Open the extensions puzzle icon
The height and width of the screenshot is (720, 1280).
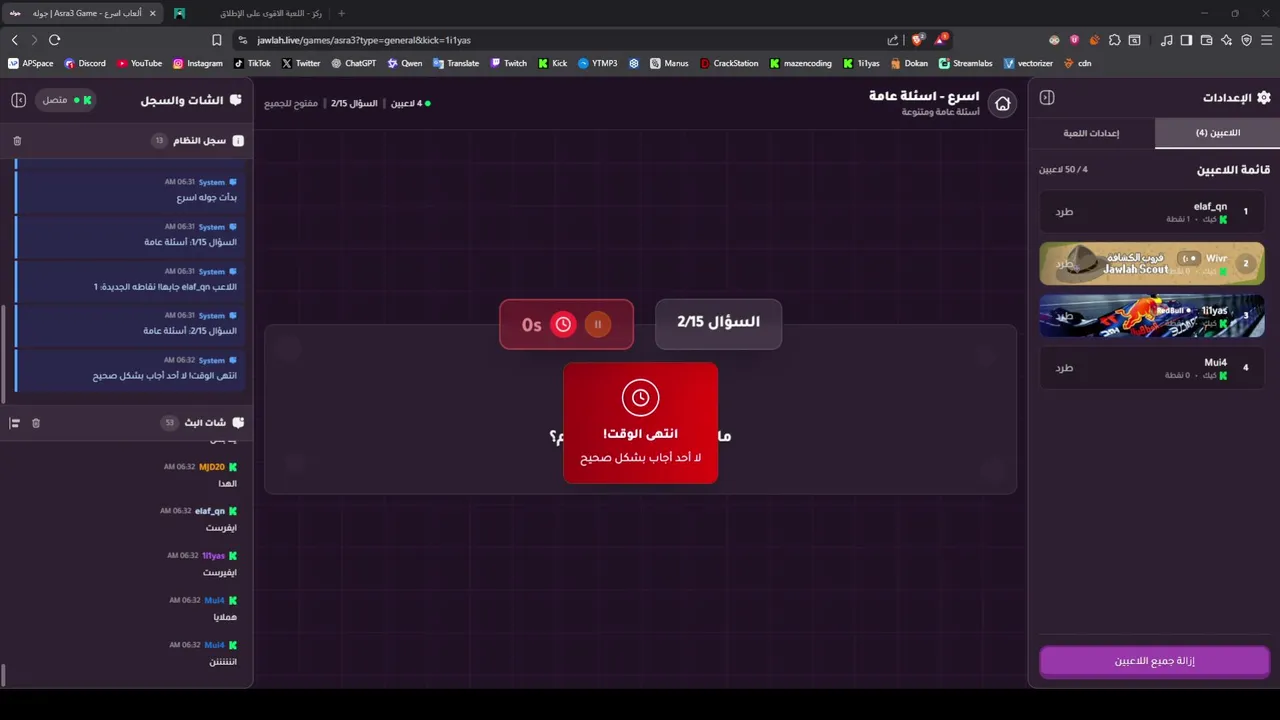[x=1114, y=40]
